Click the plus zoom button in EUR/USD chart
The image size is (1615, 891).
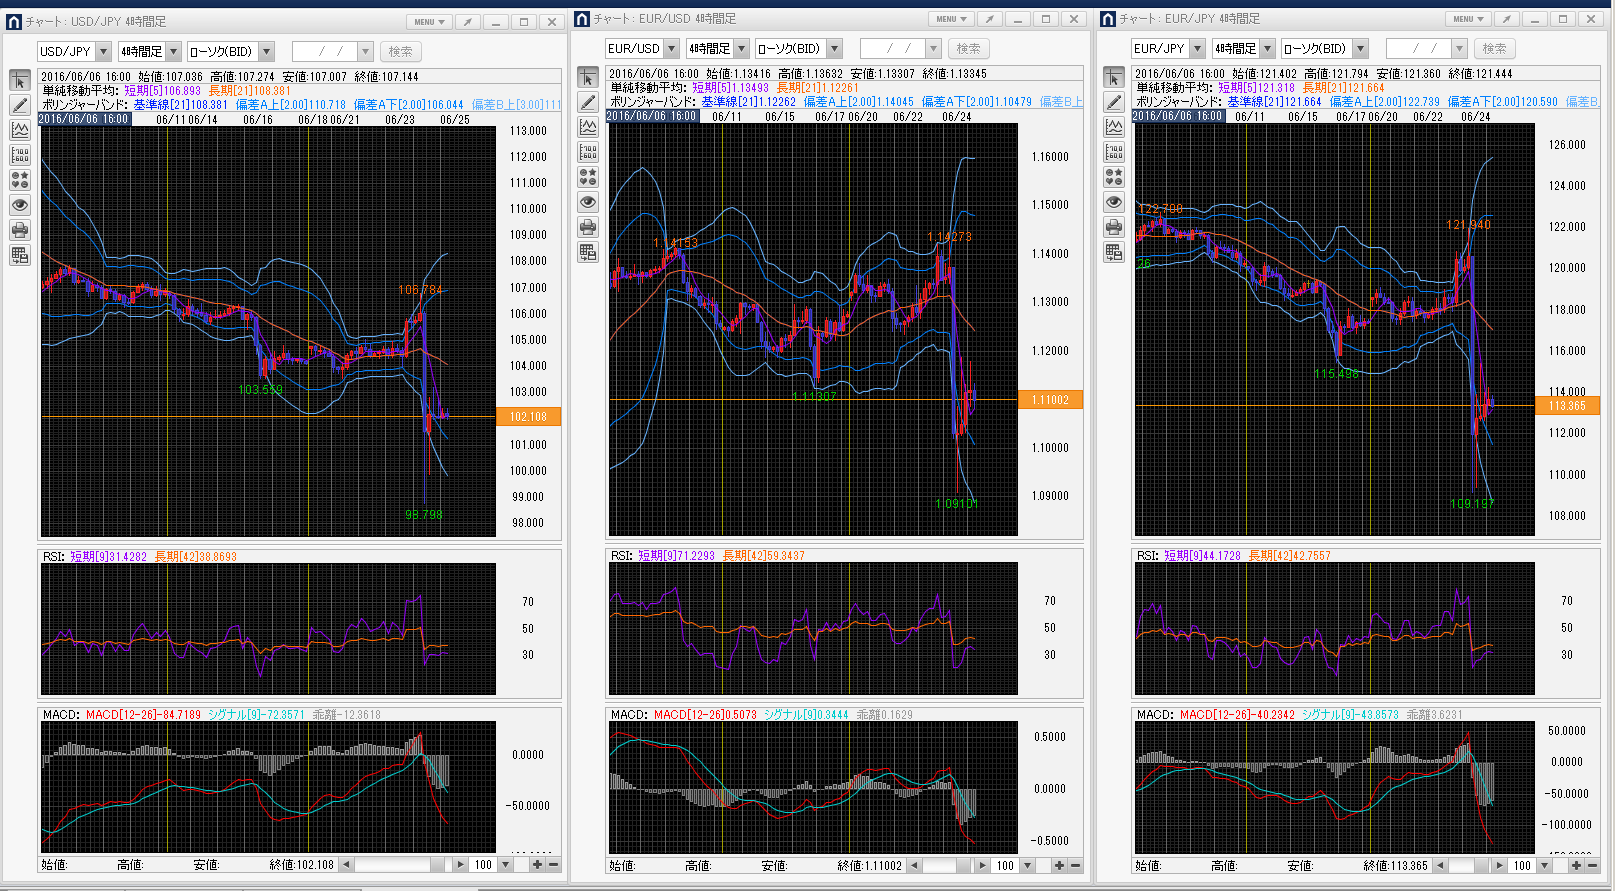tap(1059, 865)
